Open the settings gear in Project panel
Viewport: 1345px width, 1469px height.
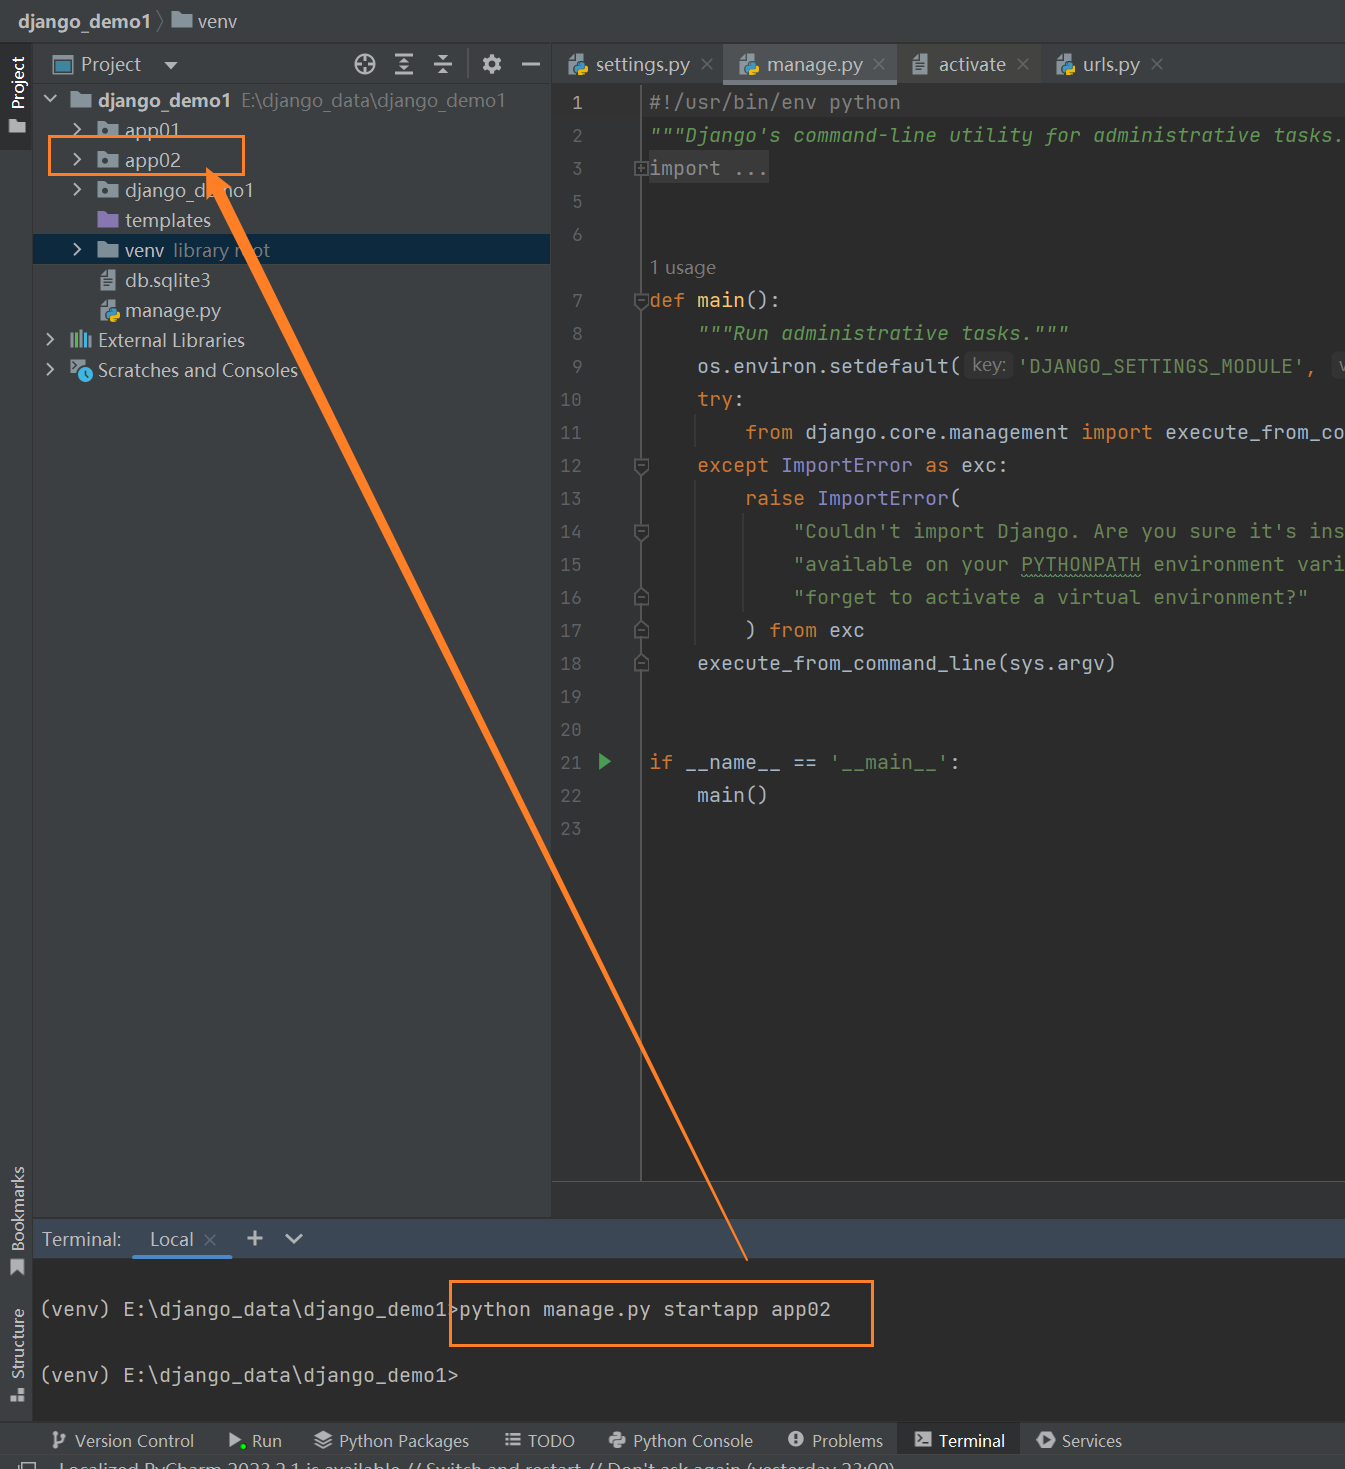coord(492,63)
